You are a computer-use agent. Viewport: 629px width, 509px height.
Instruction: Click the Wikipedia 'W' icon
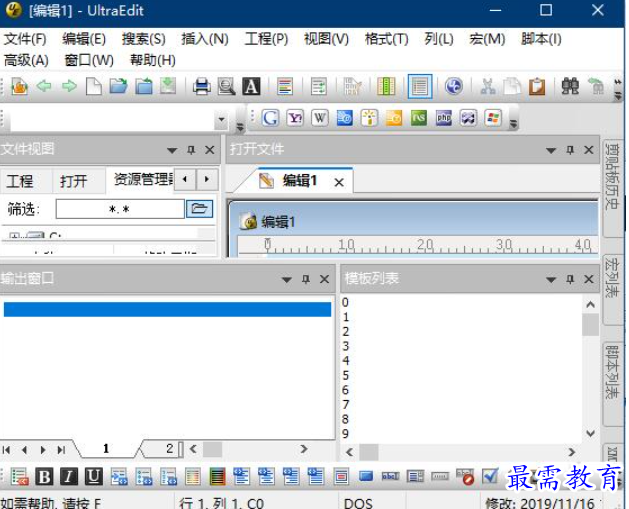coord(320,118)
